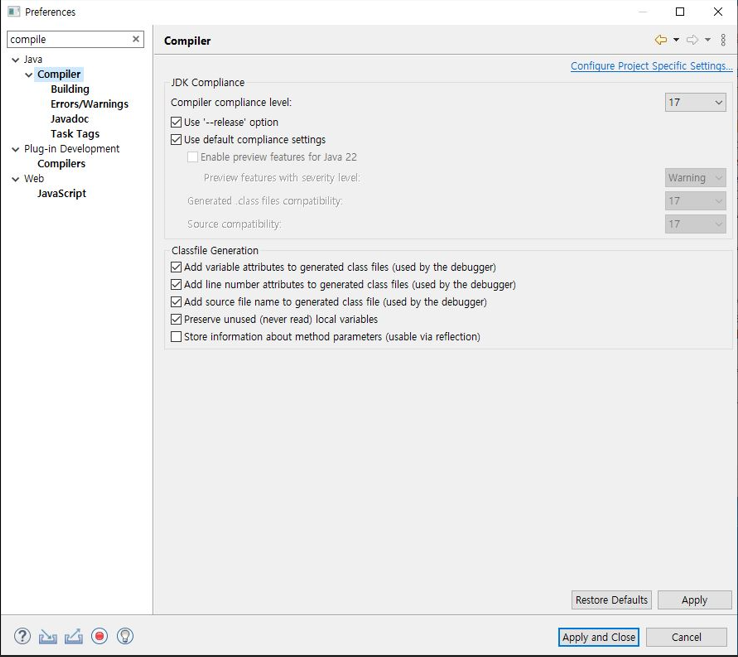This screenshot has width=738, height=657.
Task: Click the red record (Oomph) icon
Action: click(x=99, y=636)
